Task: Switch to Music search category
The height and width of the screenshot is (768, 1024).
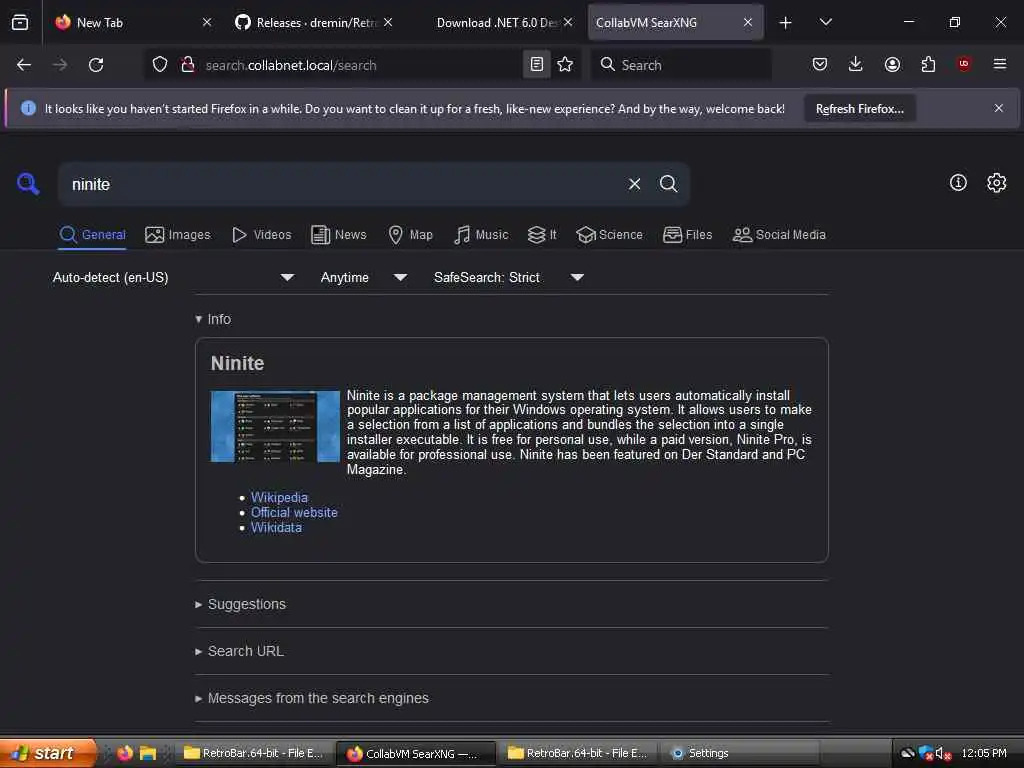Action: [x=481, y=235]
